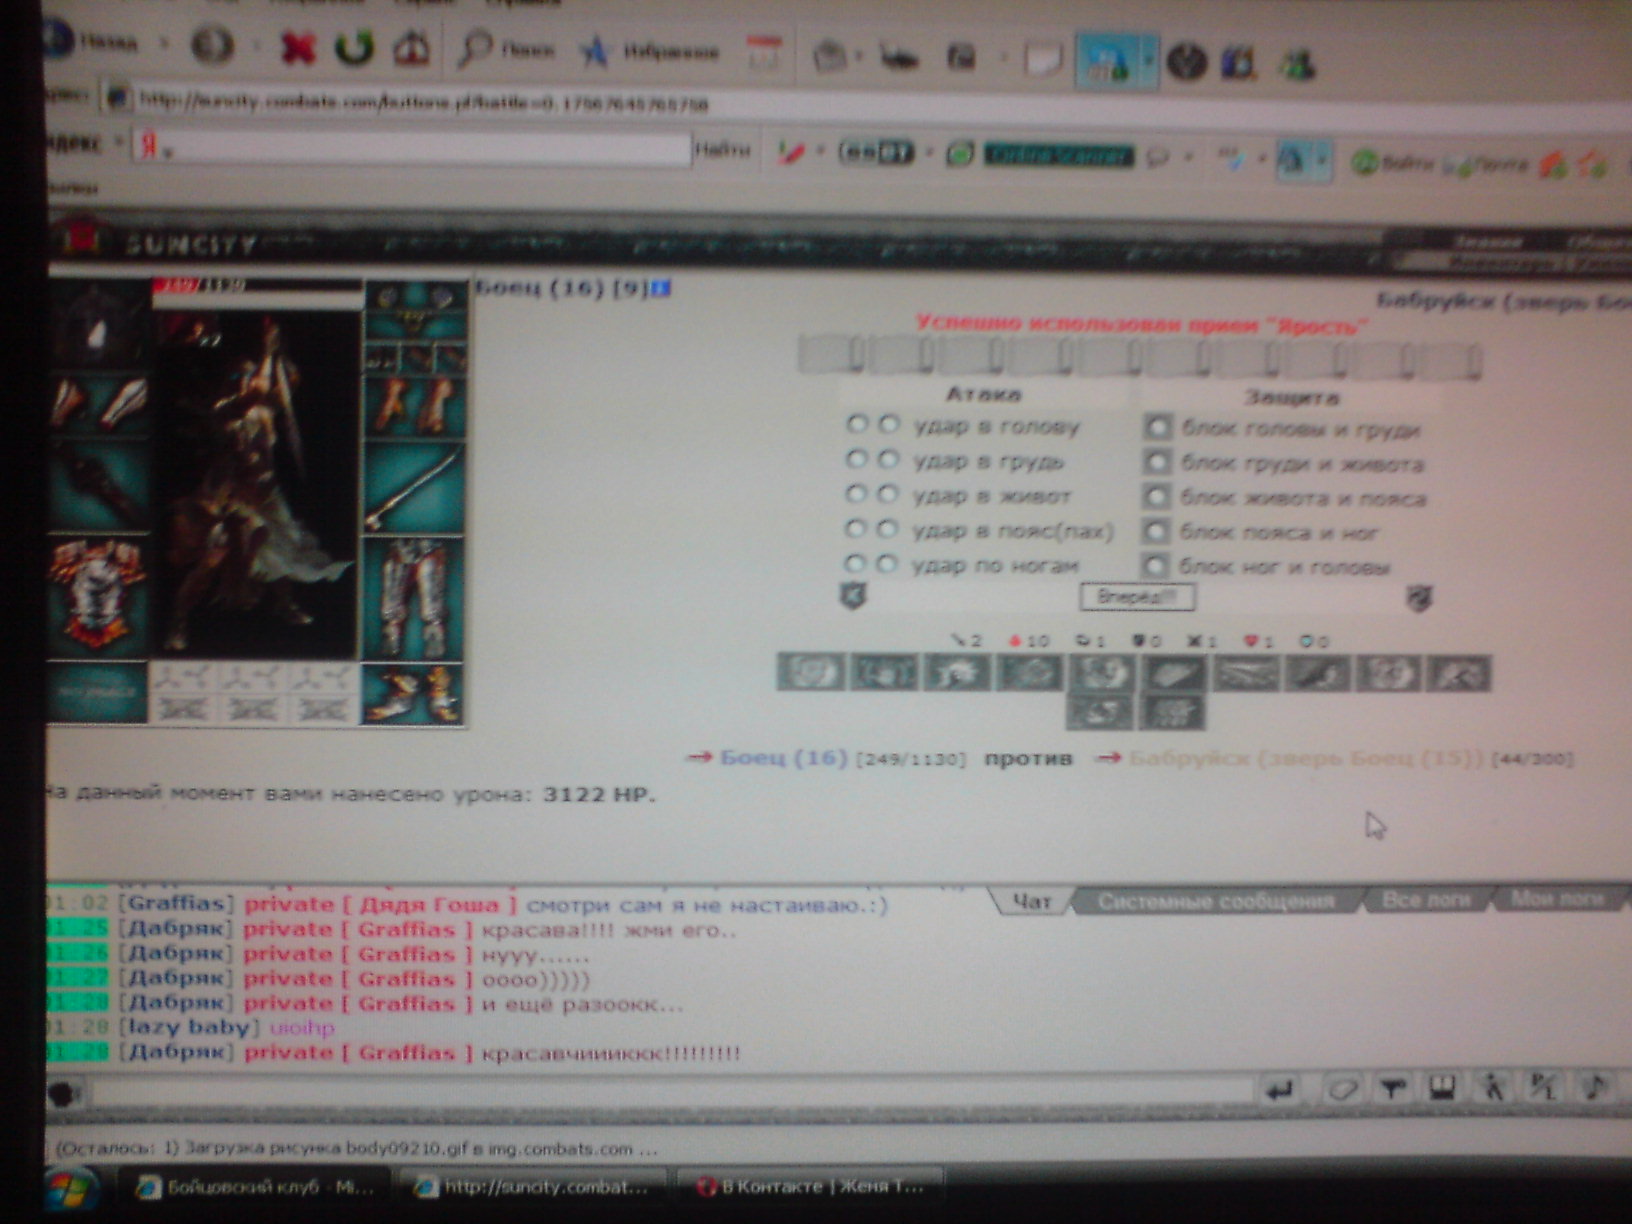The image size is (1632, 1224).
Task: Check блок пояса и ног
Action: click(x=1156, y=531)
